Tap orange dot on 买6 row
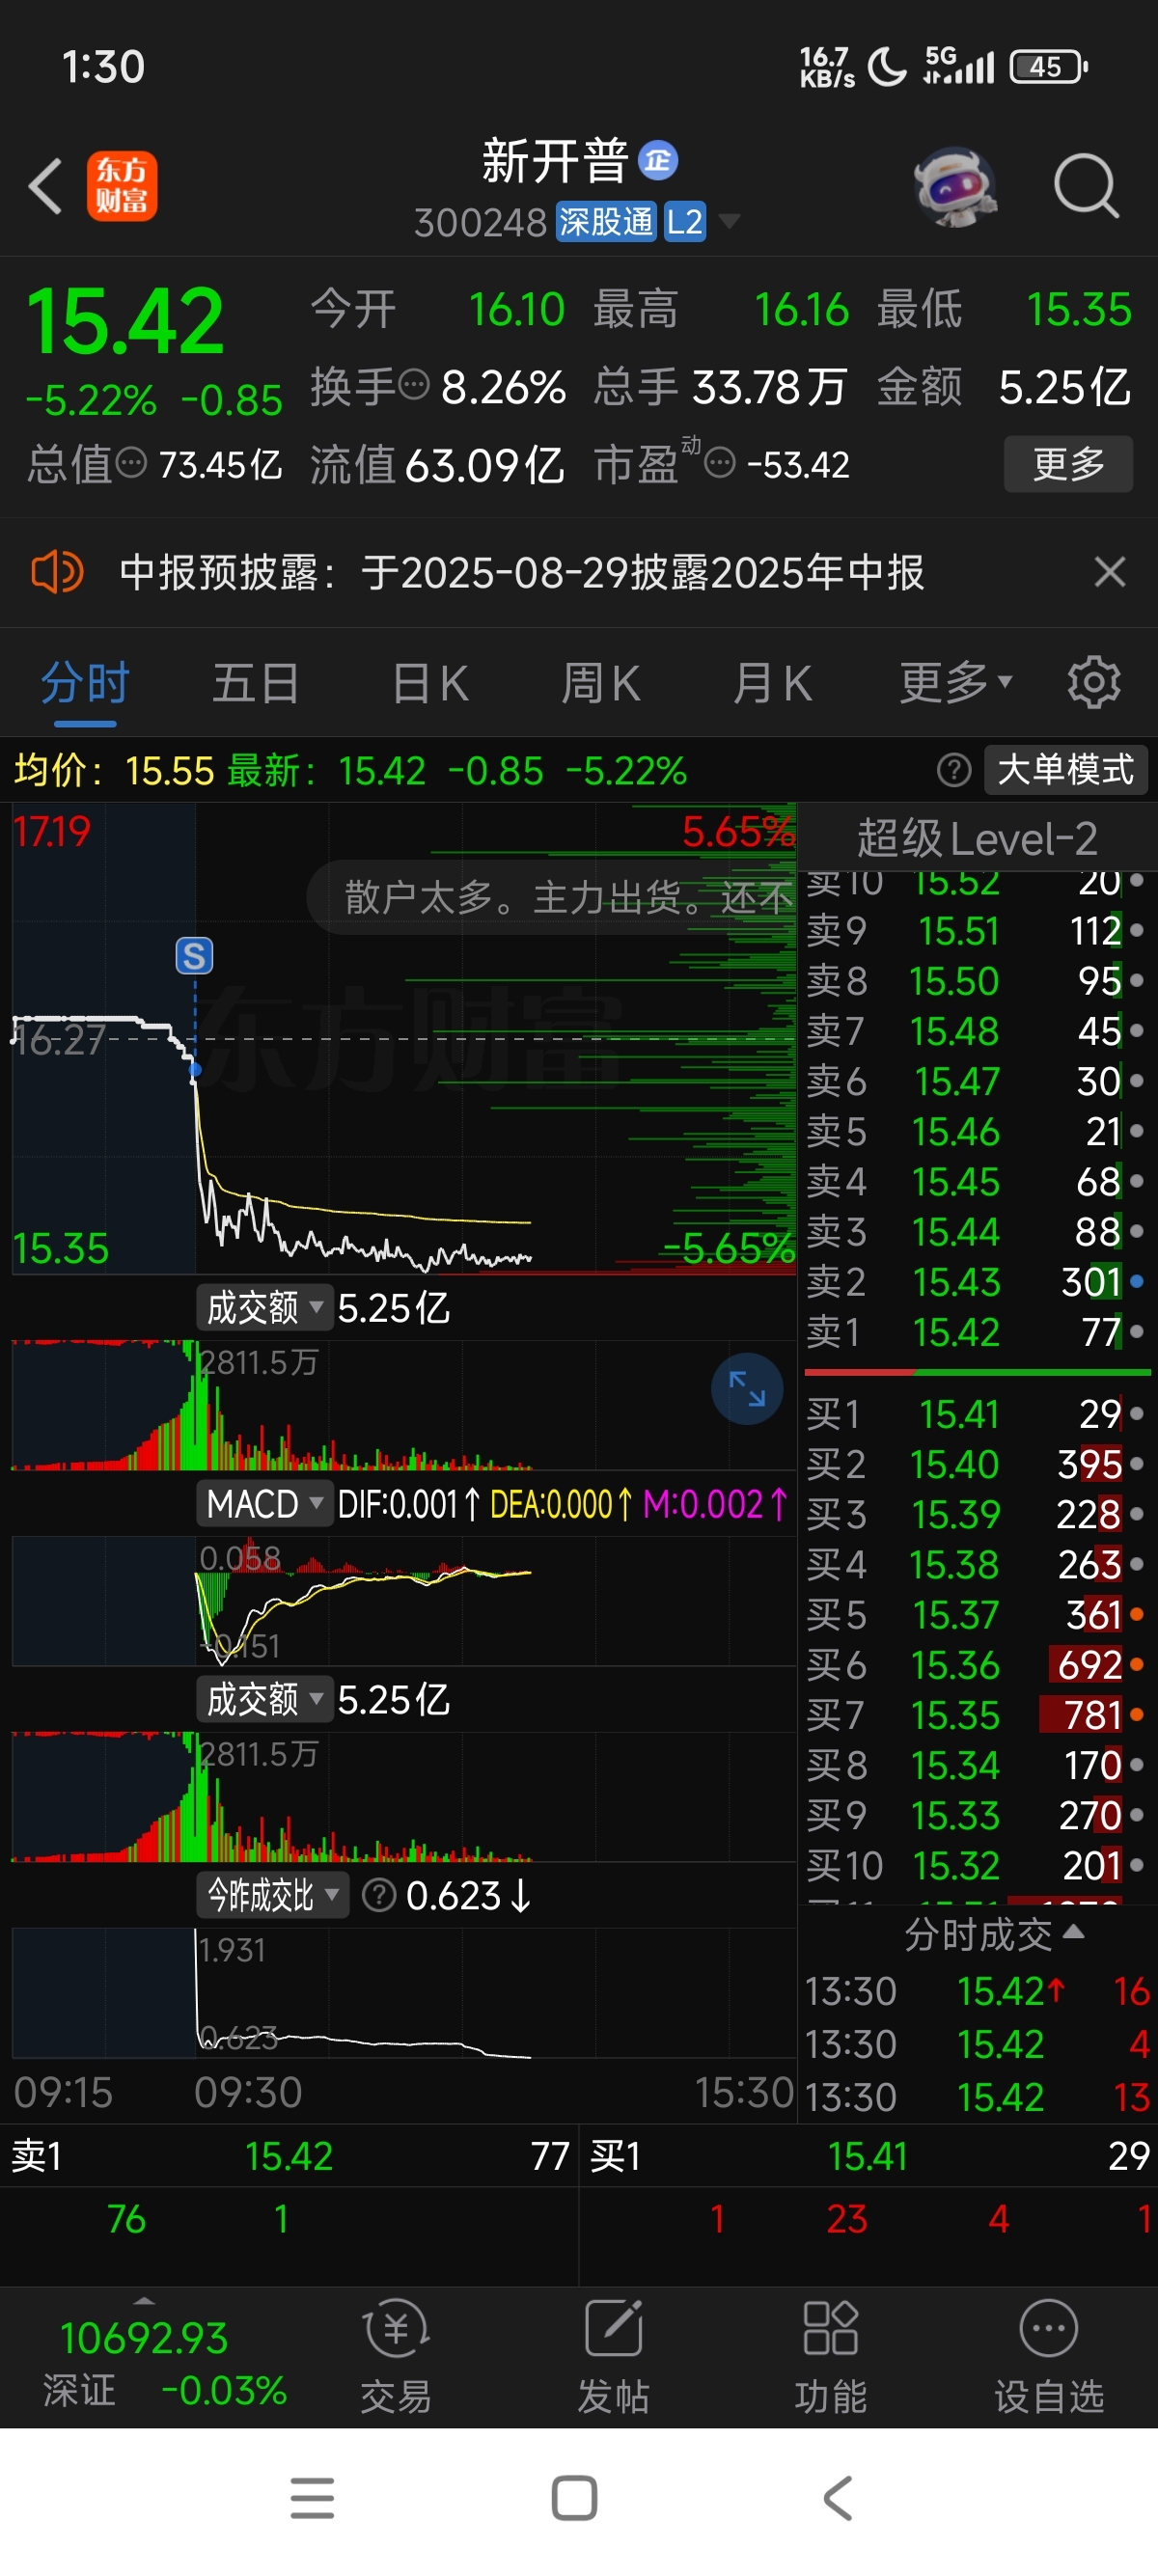Viewport: 1158px width, 2576px height. (1136, 1665)
